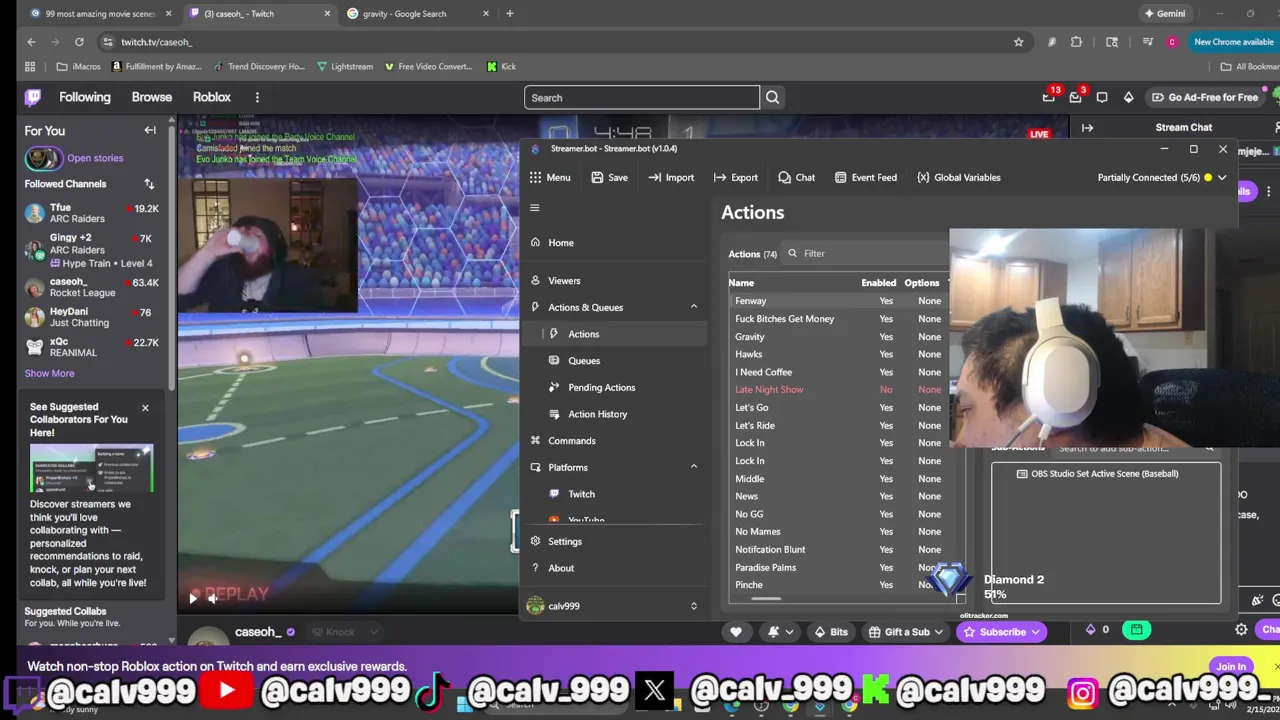Collapse the For You sidebar
Viewport: 1280px width, 720px height.
(150, 130)
